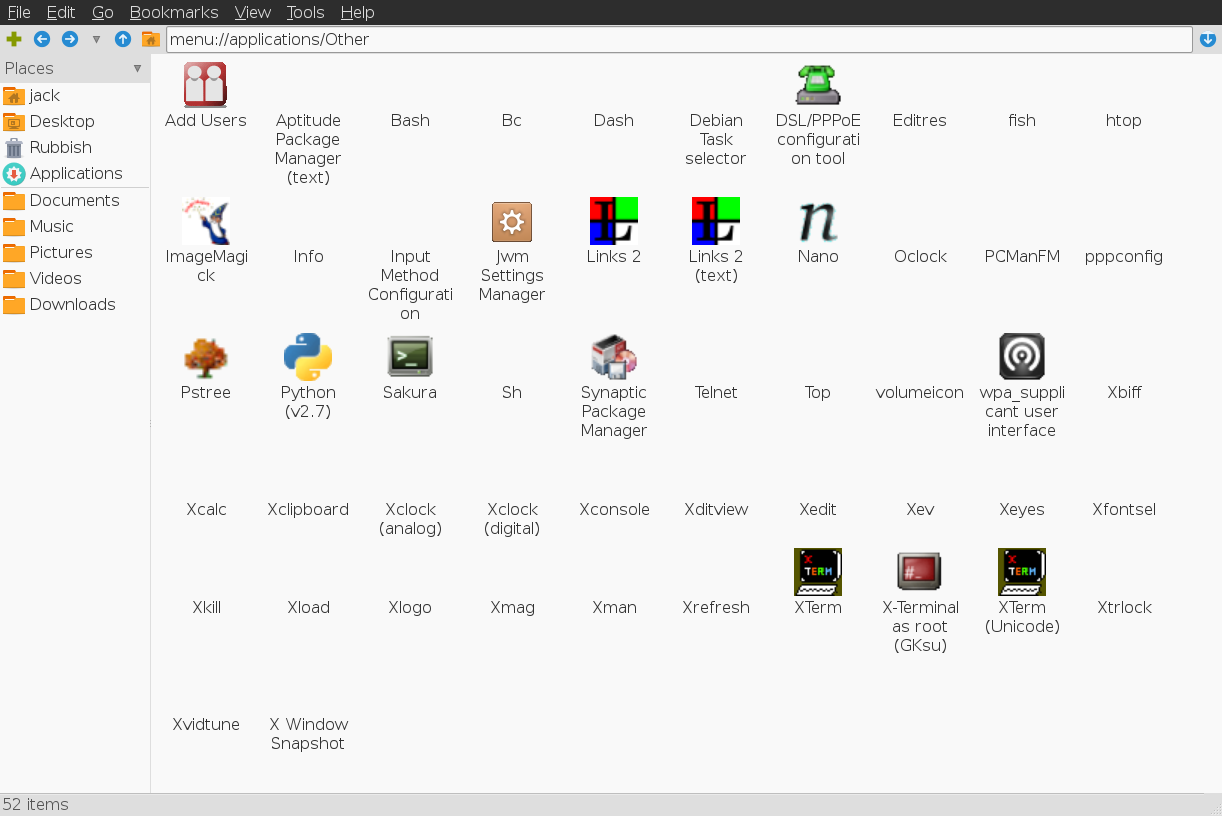
Task: Click the DSL/PPPoE configuration tool icon
Action: (x=818, y=85)
